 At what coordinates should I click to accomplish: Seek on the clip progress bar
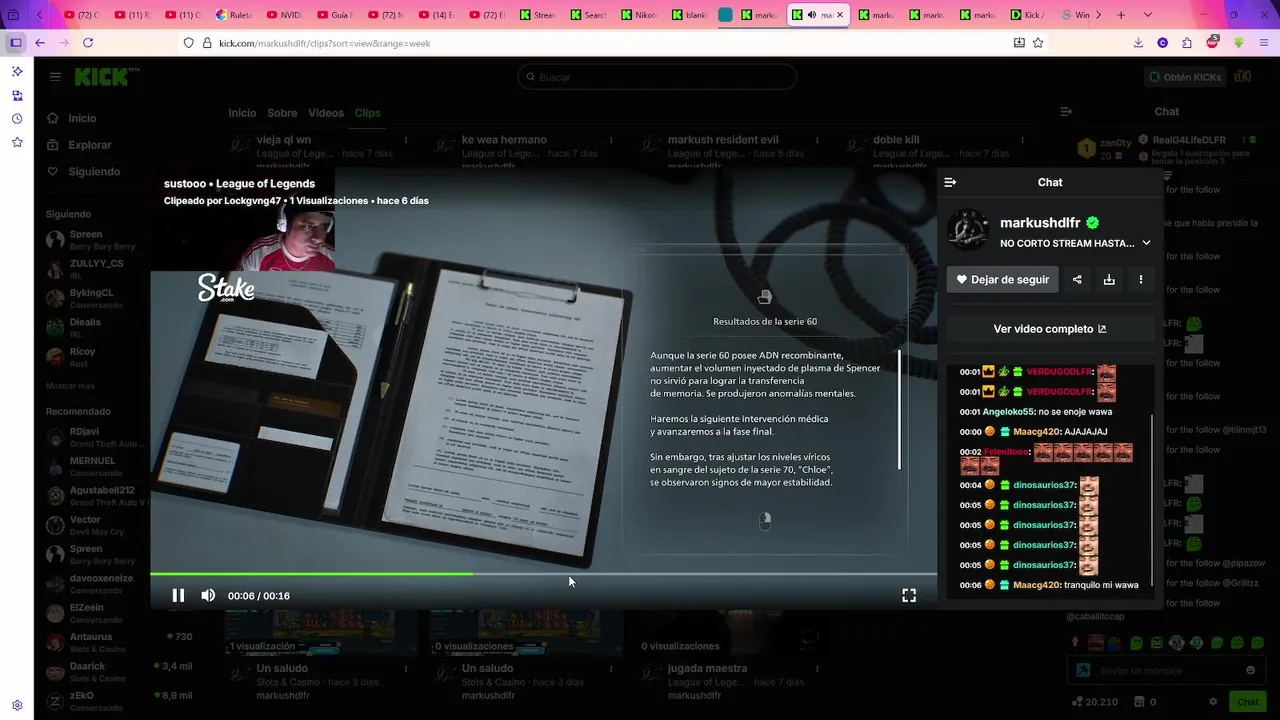coord(543,574)
